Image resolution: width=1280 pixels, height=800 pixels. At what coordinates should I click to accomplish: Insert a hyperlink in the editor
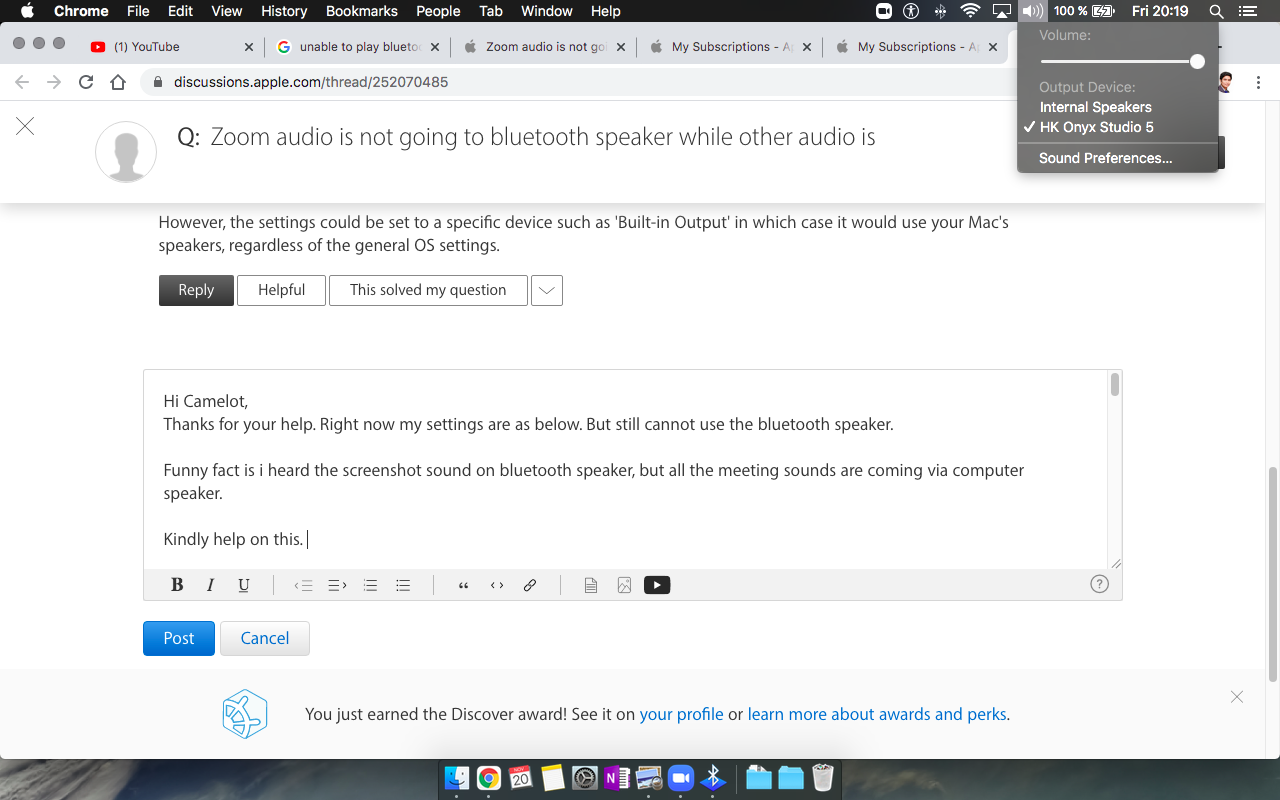530,585
